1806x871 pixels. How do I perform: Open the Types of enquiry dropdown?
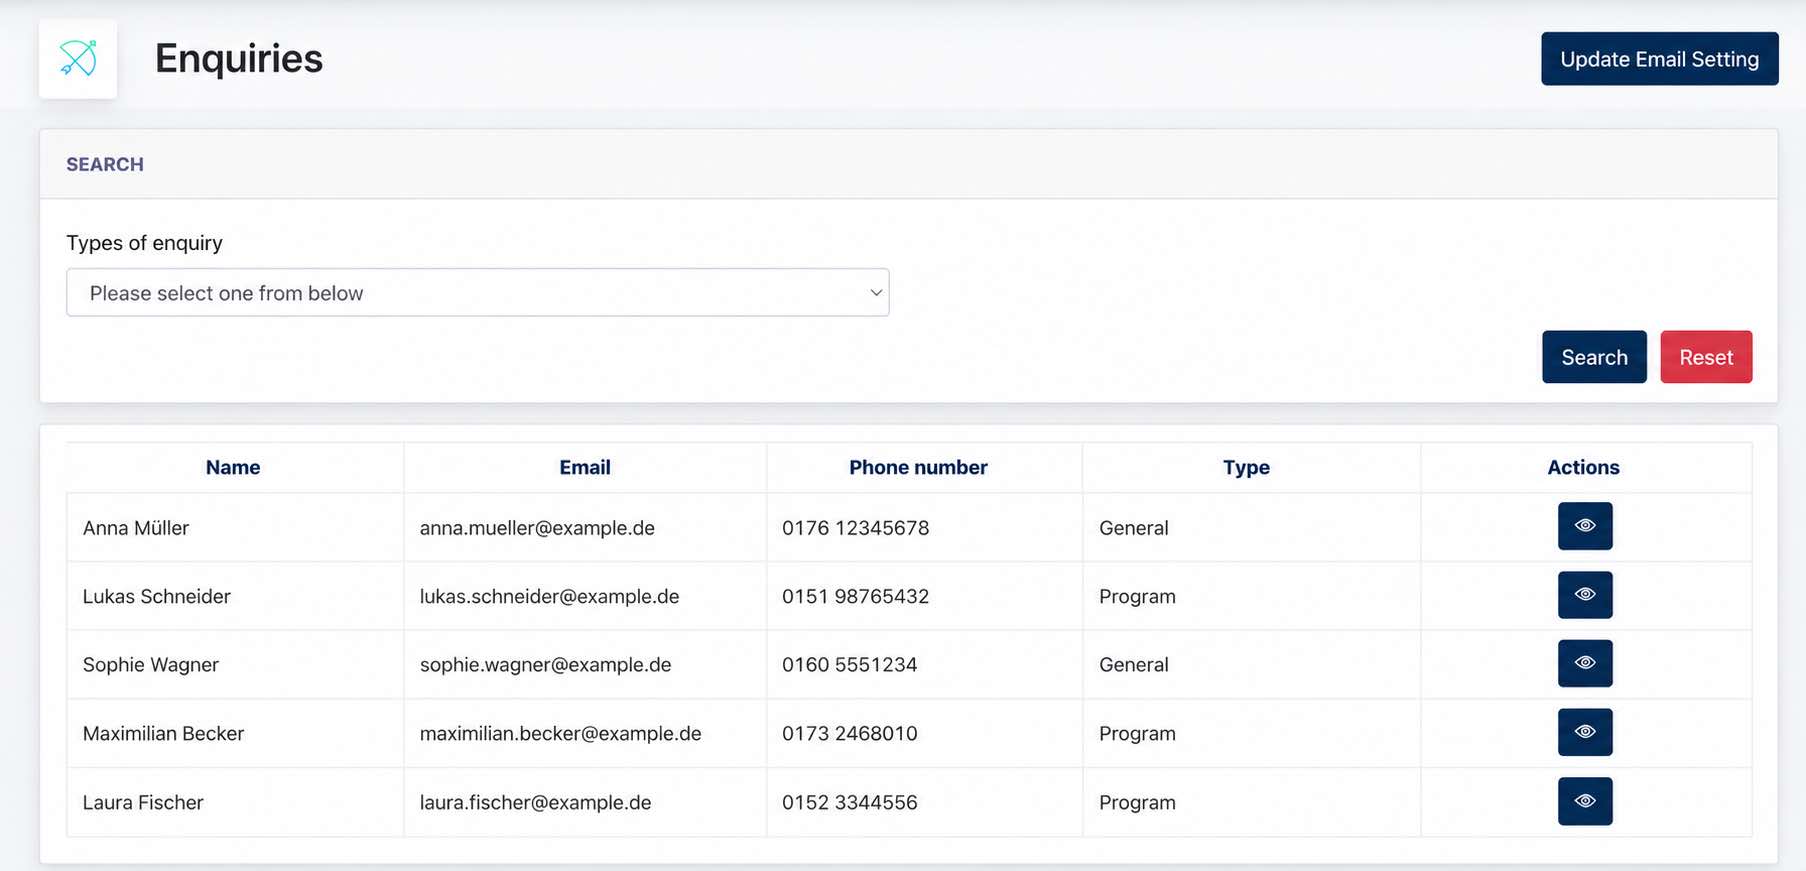478,292
